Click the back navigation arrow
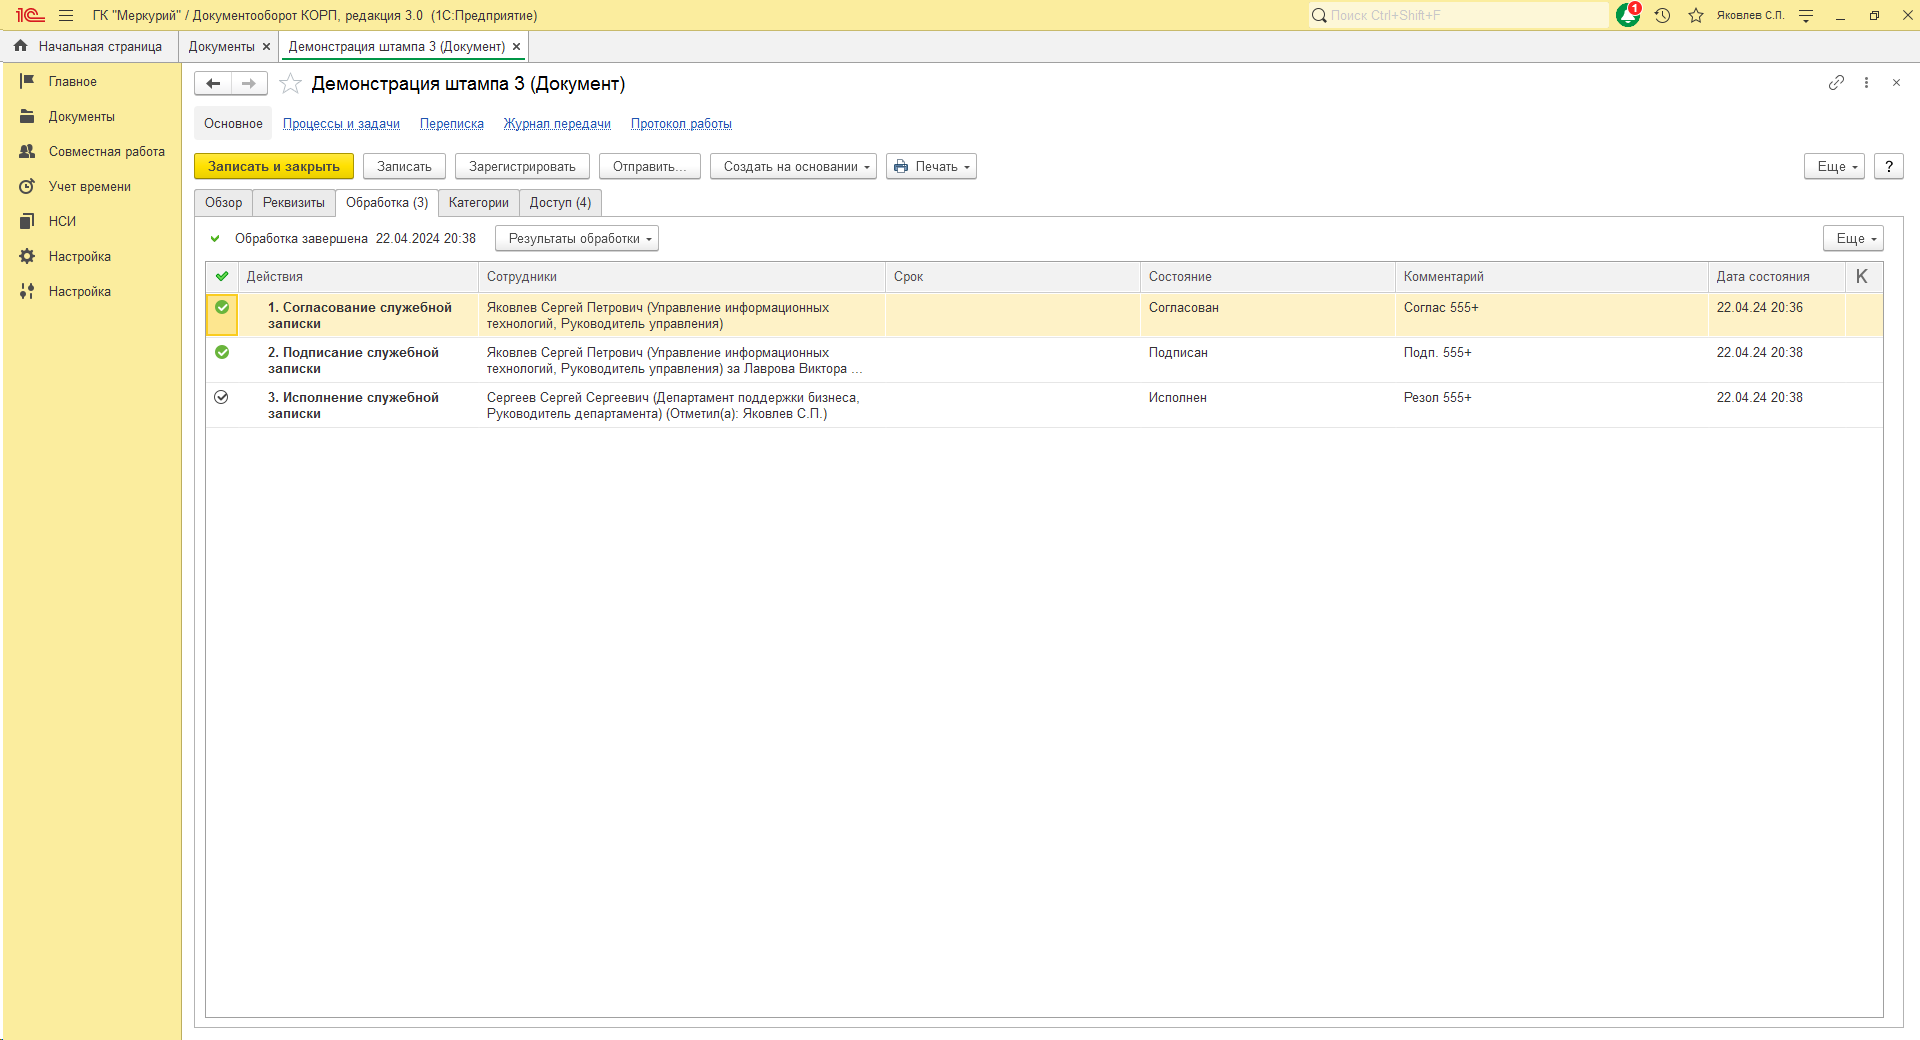The width and height of the screenshot is (1920, 1040). click(213, 84)
